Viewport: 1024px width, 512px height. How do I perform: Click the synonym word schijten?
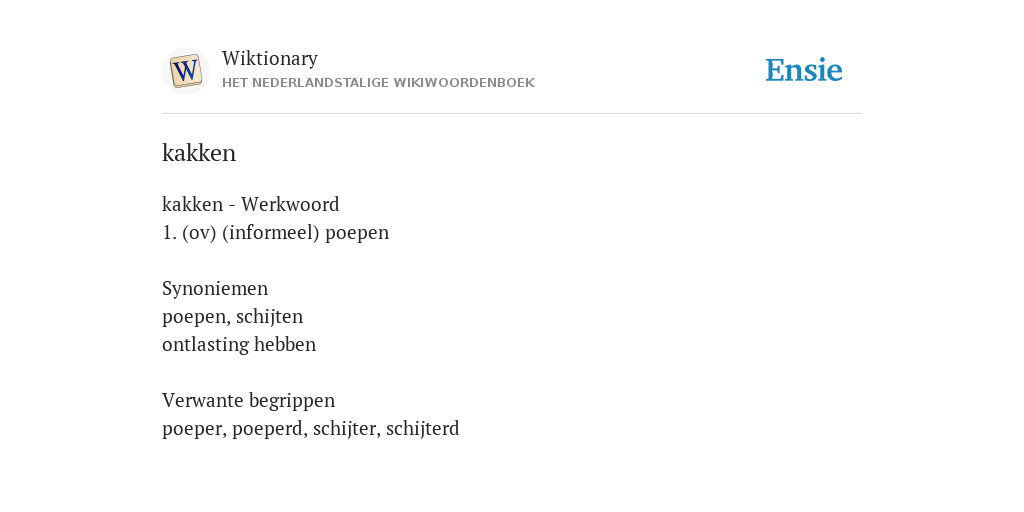(x=269, y=316)
